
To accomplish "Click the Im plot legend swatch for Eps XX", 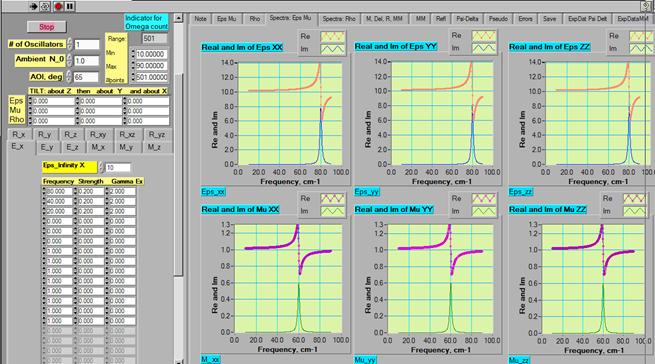I will coord(333,49).
